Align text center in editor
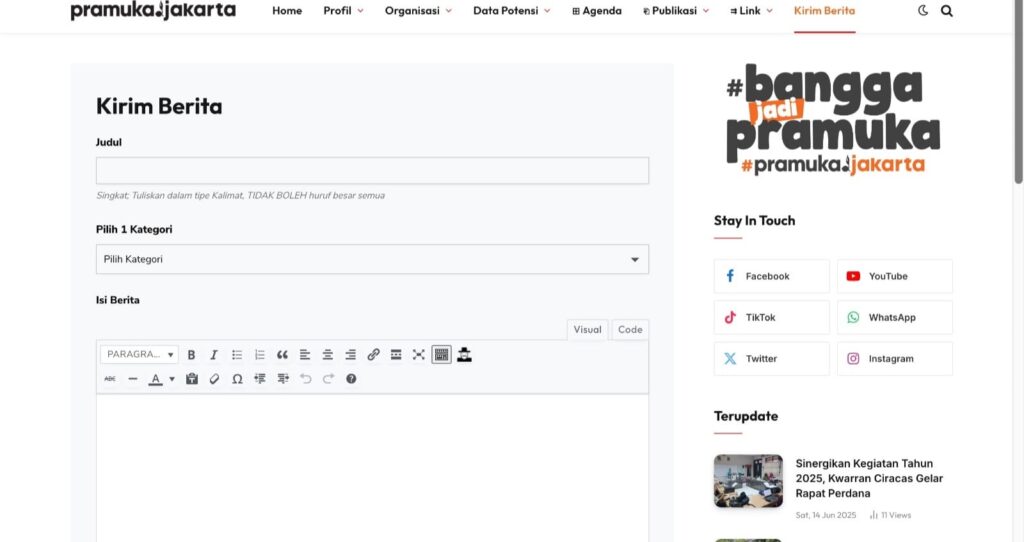The height and width of the screenshot is (542, 1024). point(328,355)
